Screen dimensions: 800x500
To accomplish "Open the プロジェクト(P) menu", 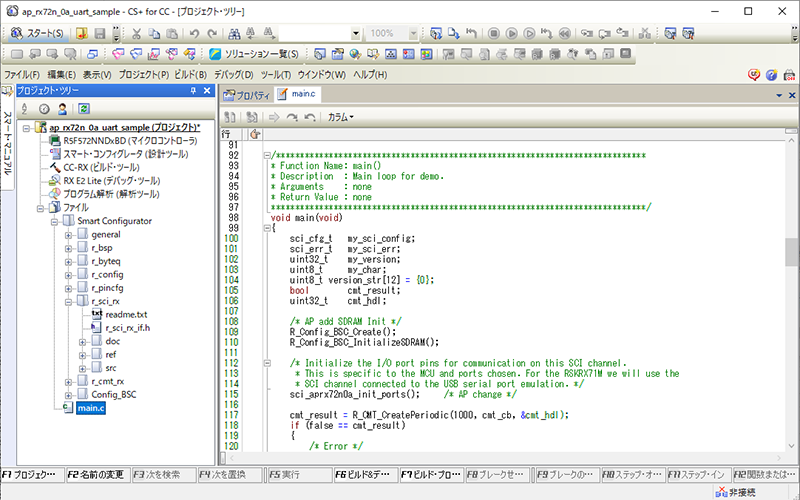I will pos(143,74).
